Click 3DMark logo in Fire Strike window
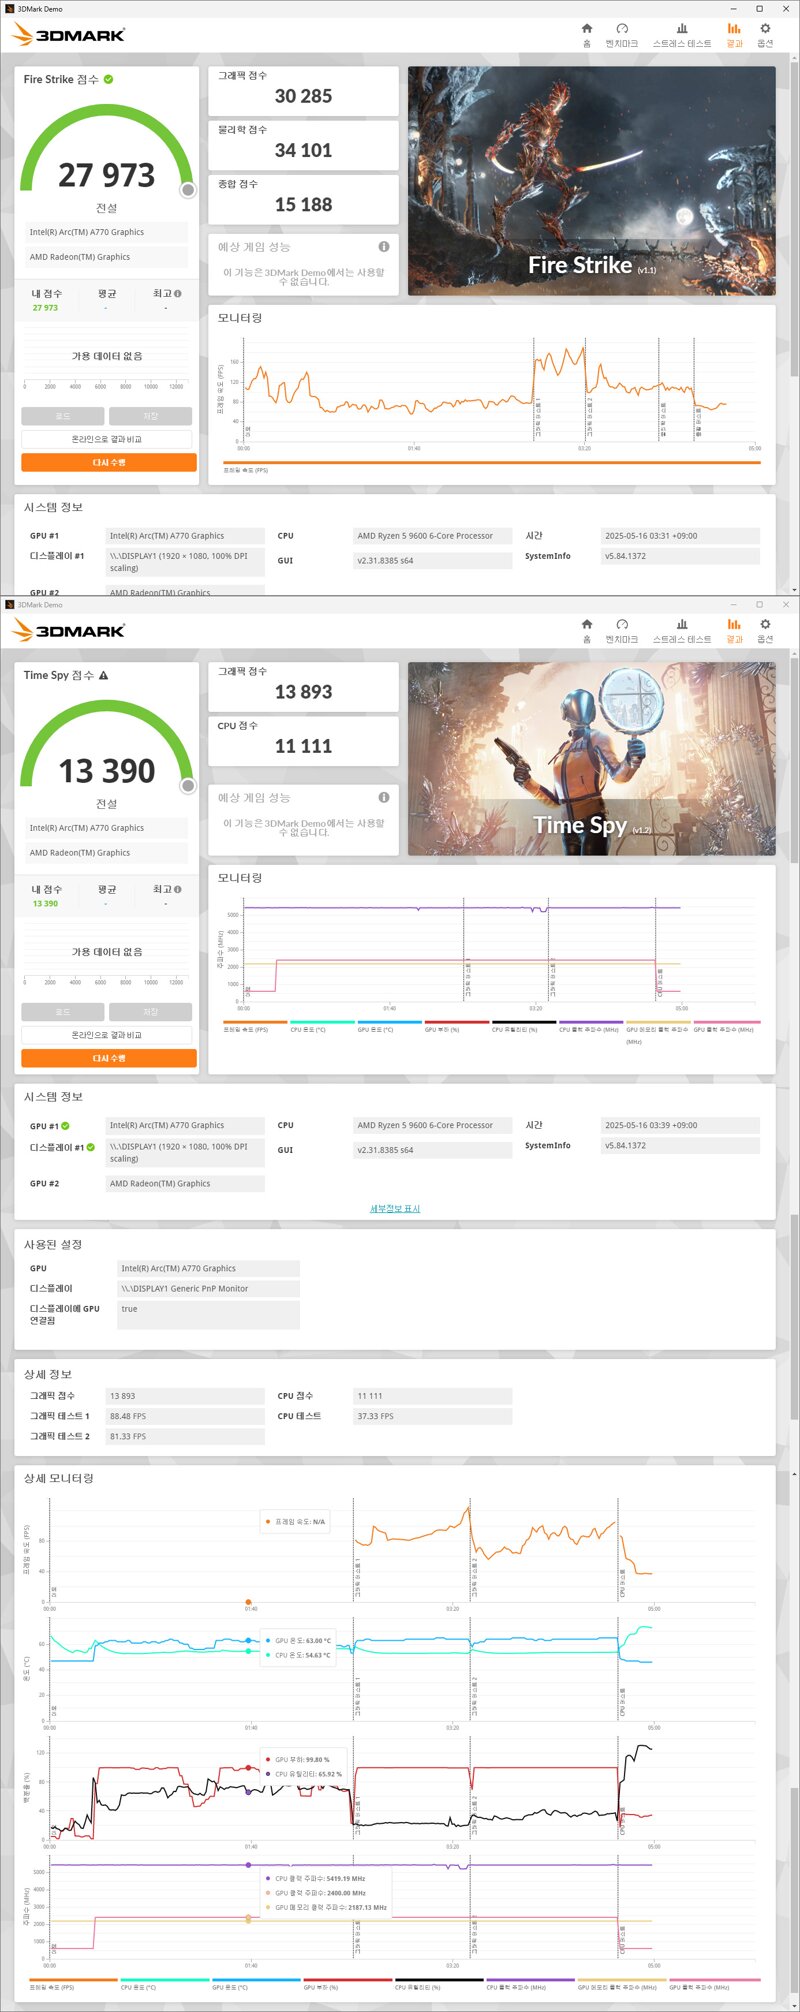The height and width of the screenshot is (2012, 800). (x=68, y=35)
